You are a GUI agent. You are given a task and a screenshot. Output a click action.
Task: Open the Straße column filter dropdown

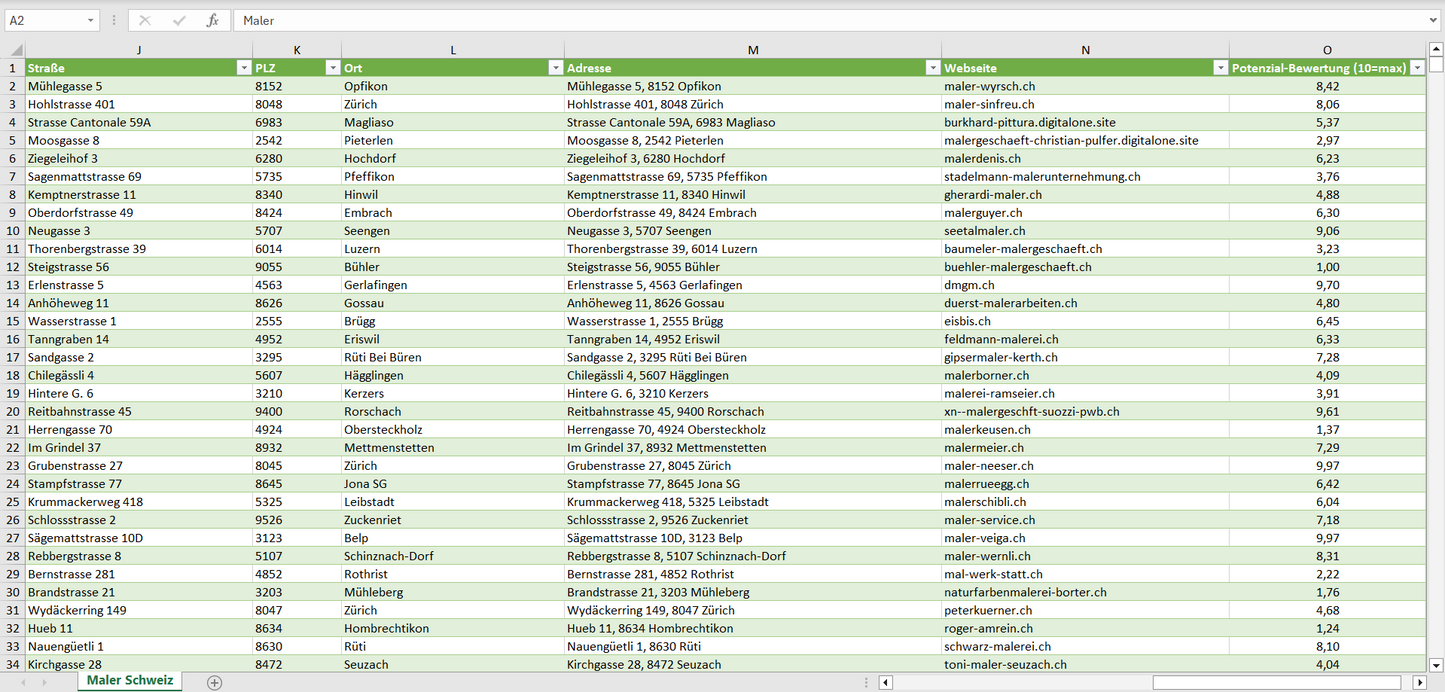(243, 68)
